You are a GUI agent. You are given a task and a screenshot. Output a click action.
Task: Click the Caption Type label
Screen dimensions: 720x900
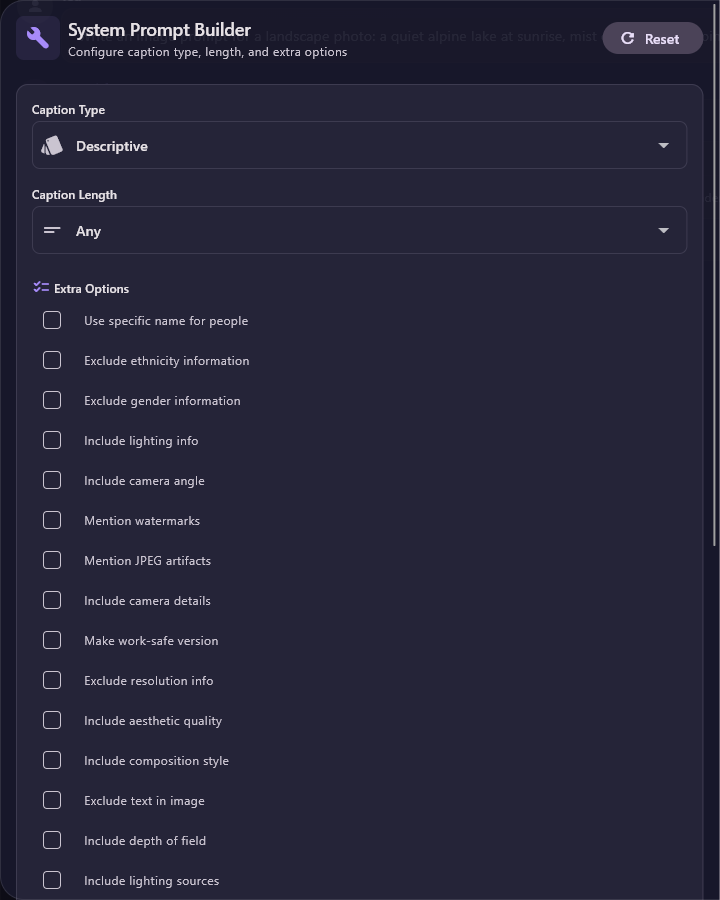click(68, 110)
